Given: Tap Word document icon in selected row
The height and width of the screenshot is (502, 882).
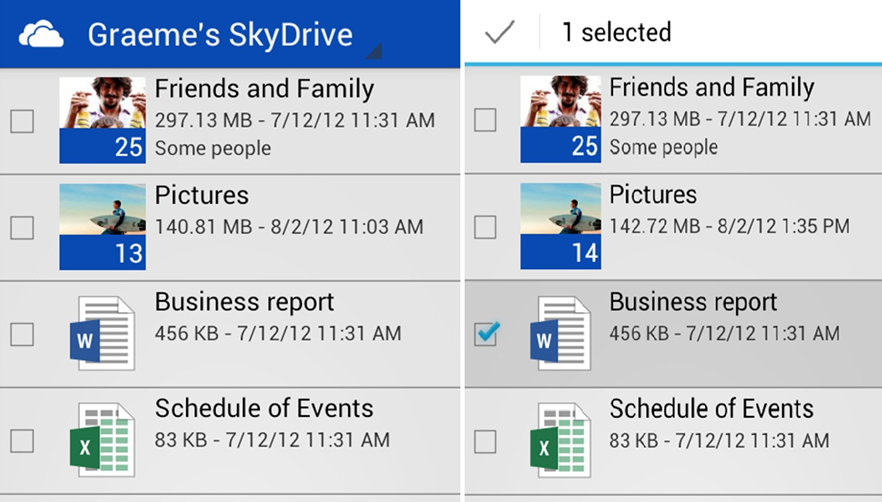Looking at the screenshot, I should [560, 333].
